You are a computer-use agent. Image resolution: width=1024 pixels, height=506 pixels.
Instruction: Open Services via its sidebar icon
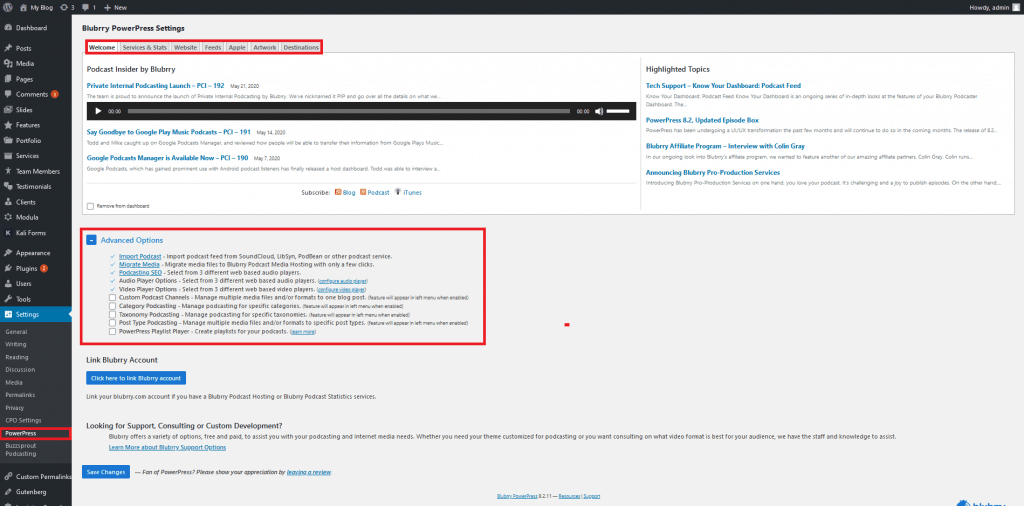(8, 155)
